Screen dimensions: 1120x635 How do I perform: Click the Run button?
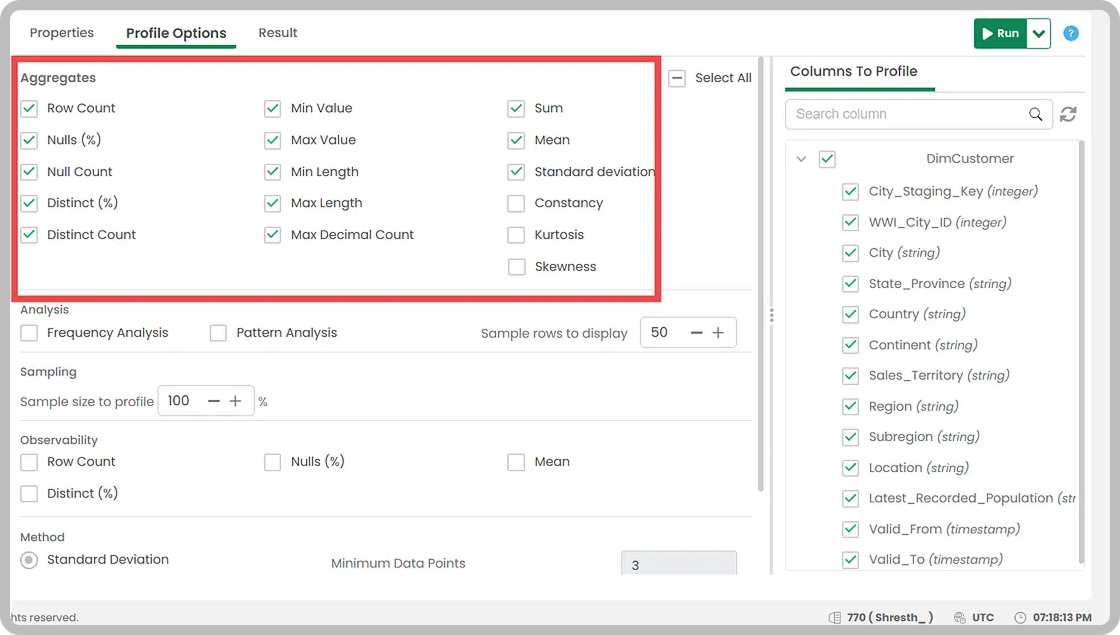coord(1000,34)
